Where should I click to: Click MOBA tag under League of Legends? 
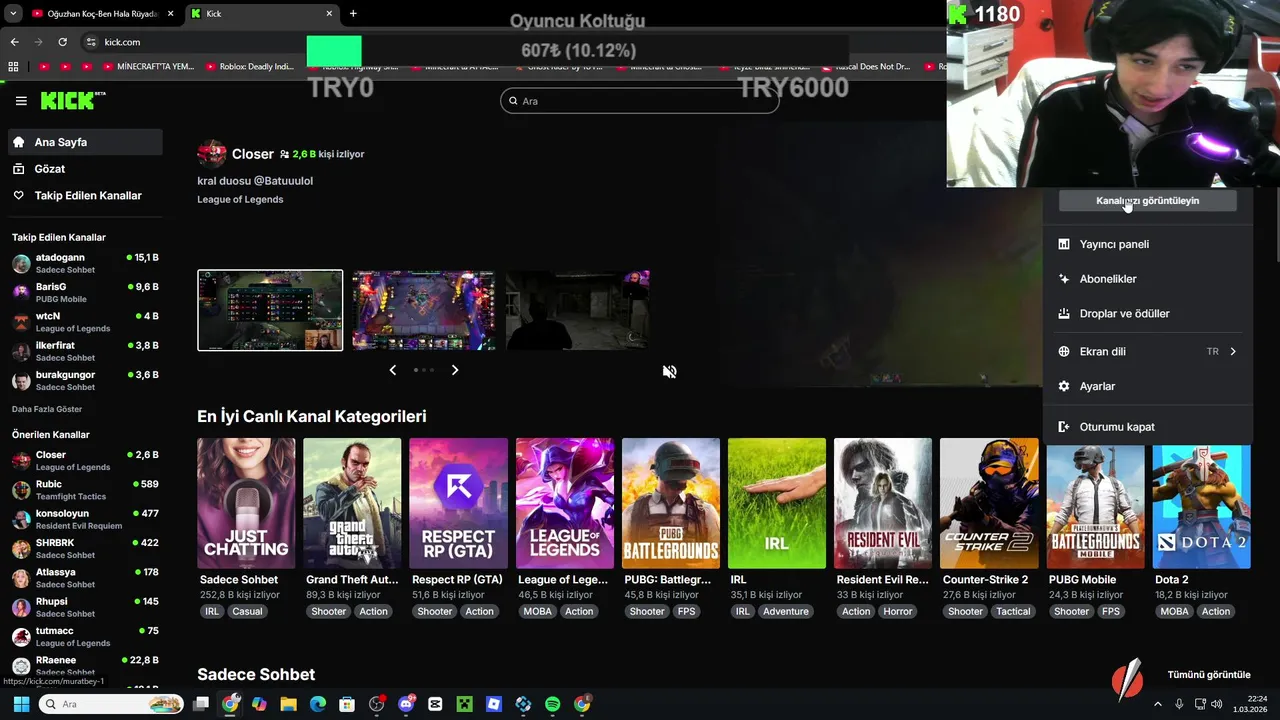537,611
